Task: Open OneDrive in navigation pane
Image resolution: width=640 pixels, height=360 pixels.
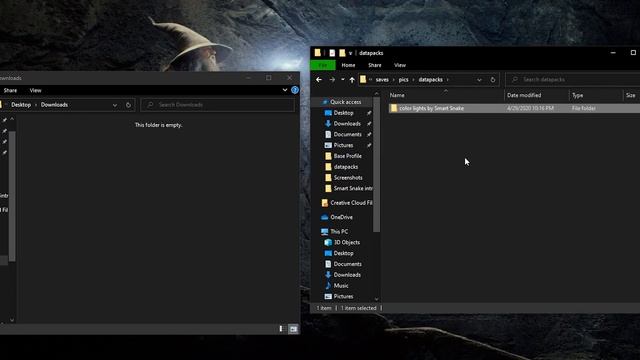Action: pyautogui.click(x=341, y=217)
